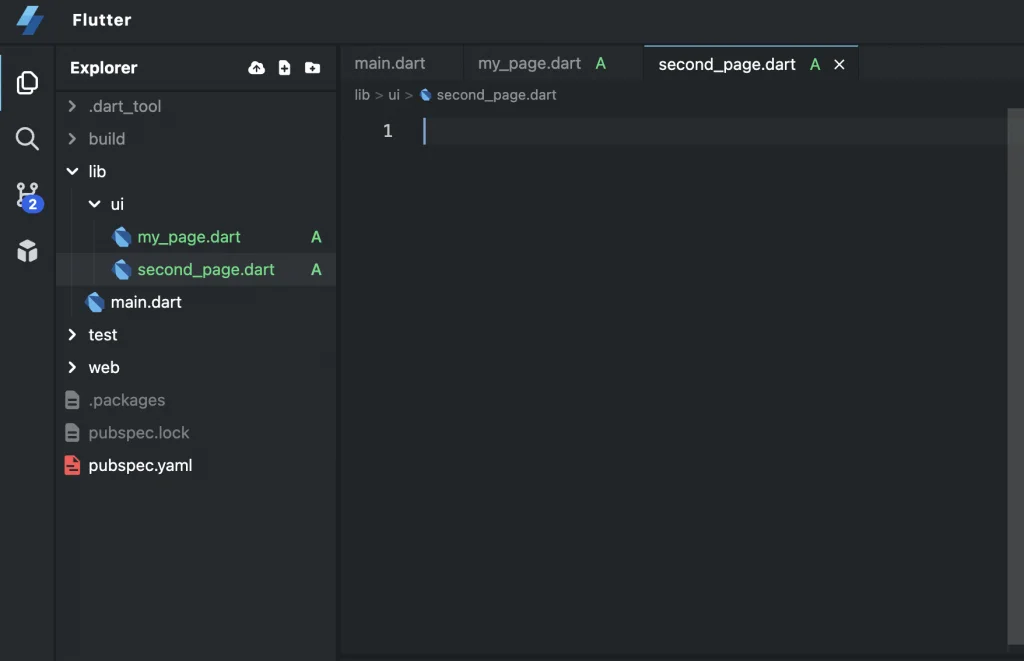
Task: Click the cloud upload icon in Explorer
Action: (257, 68)
